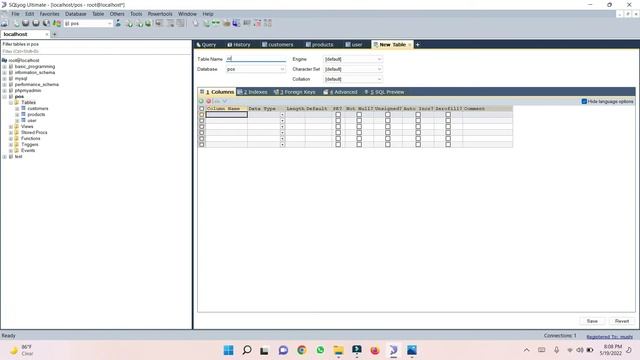Toggle the select-all checkbox in the grid header
The width and height of the screenshot is (640, 360).
(202, 109)
